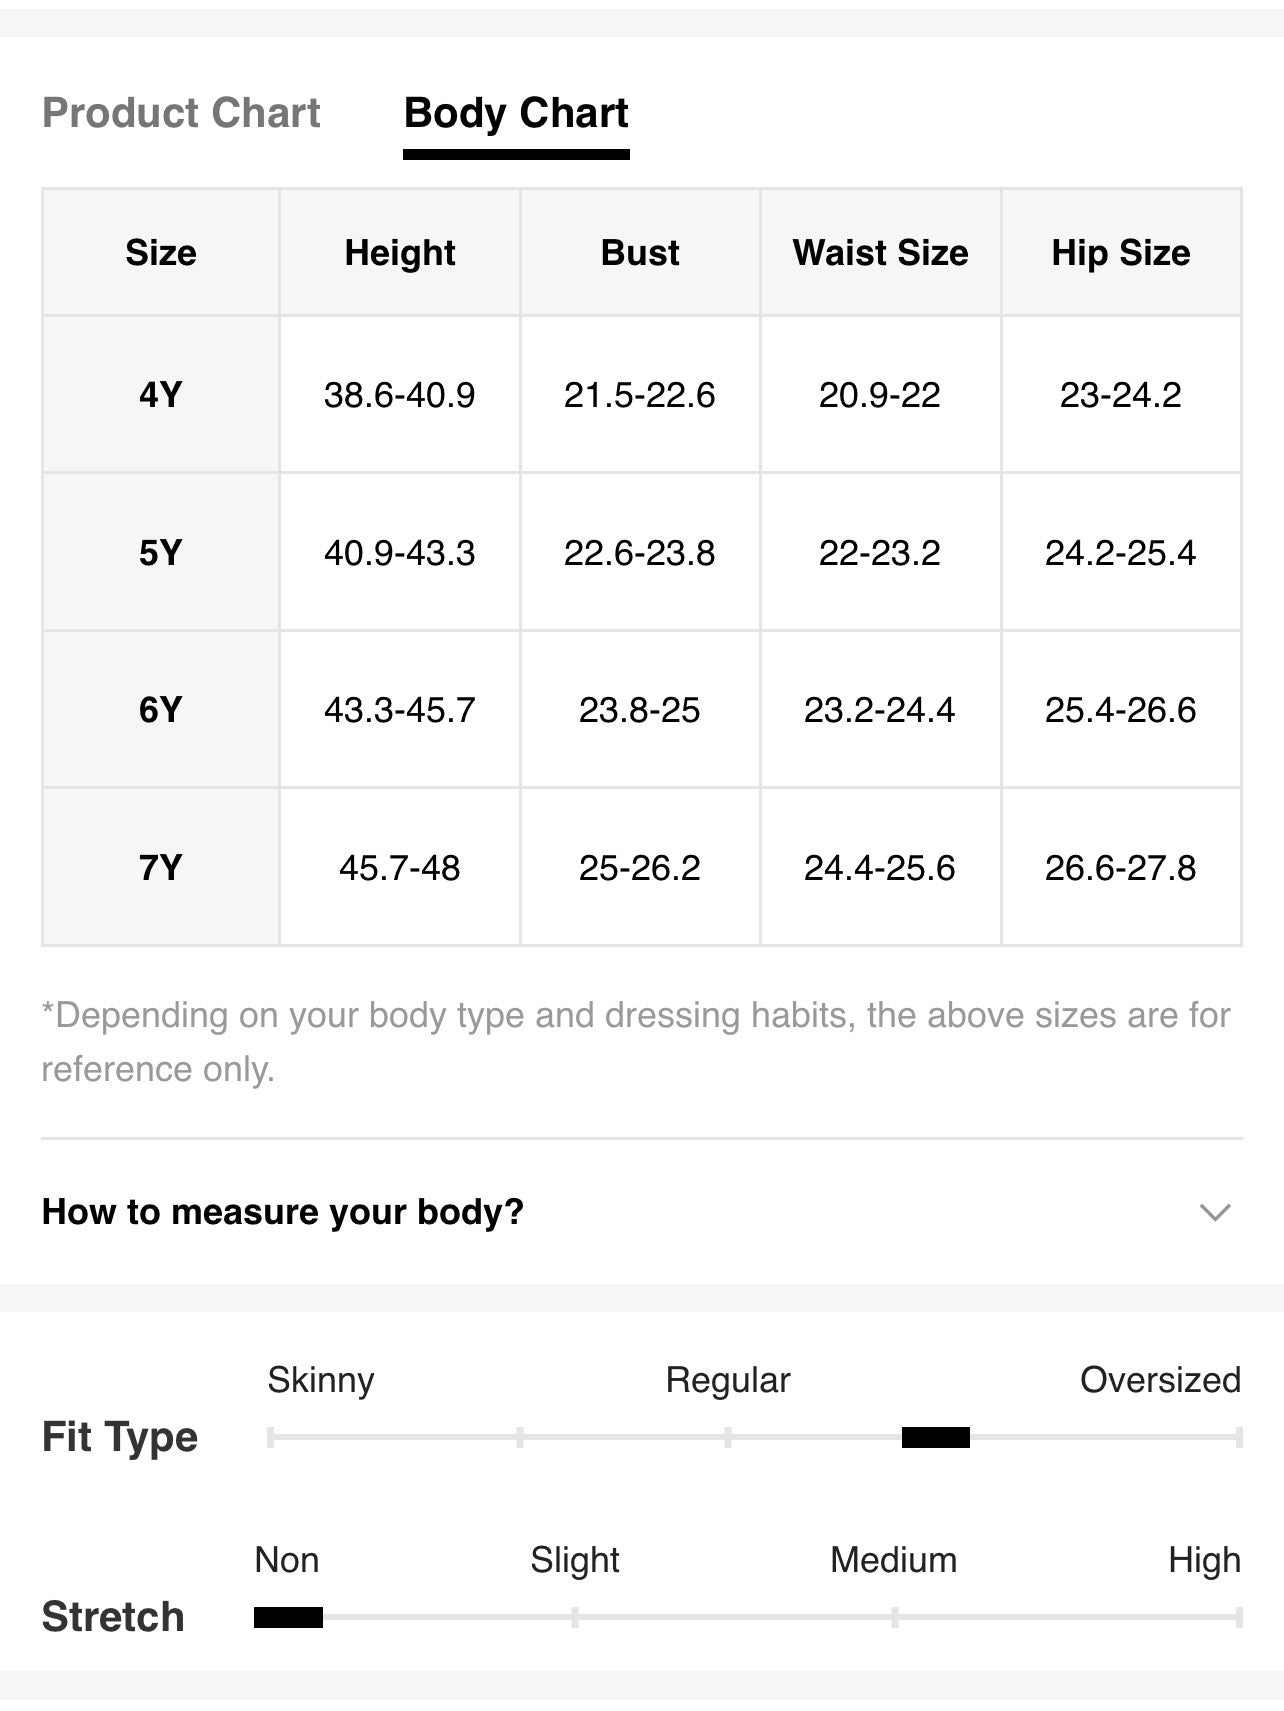Click the Fit Type slider marker
1284x1711 pixels.
pos(936,1438)
